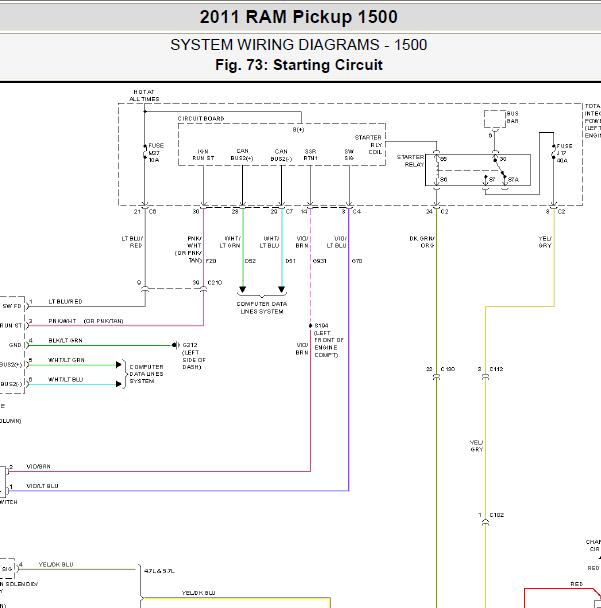Click the "BUS BAR" label
601x608 pixels.
(x=513, y=117)
